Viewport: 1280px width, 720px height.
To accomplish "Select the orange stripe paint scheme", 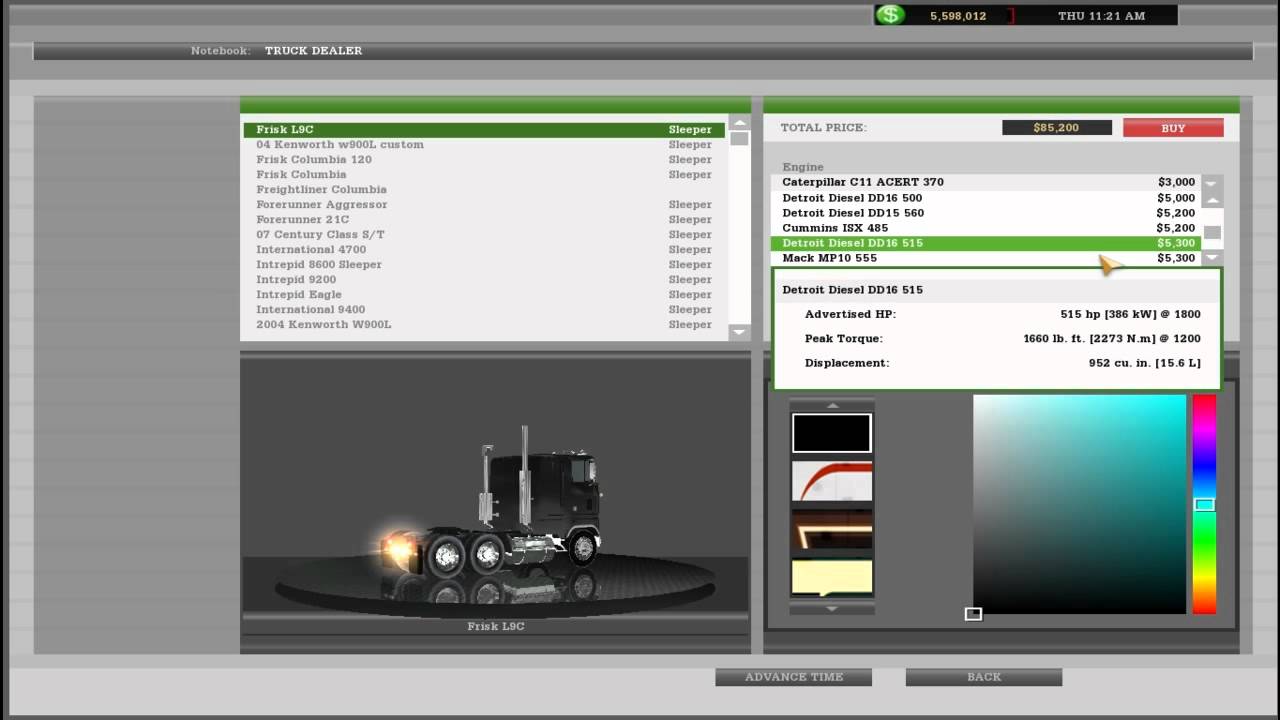I will point(832,531).
